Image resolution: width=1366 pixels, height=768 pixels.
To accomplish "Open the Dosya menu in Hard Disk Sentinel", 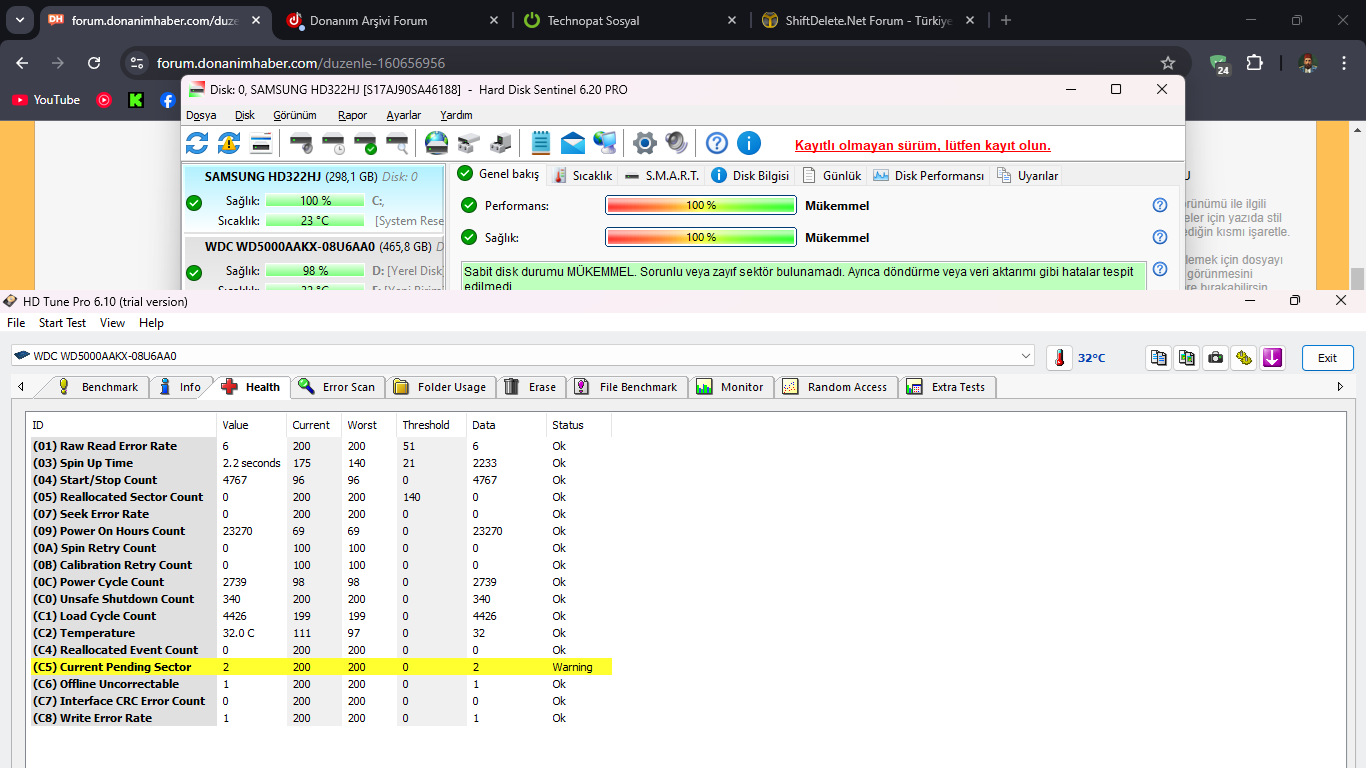I will (x=201, y=115).
